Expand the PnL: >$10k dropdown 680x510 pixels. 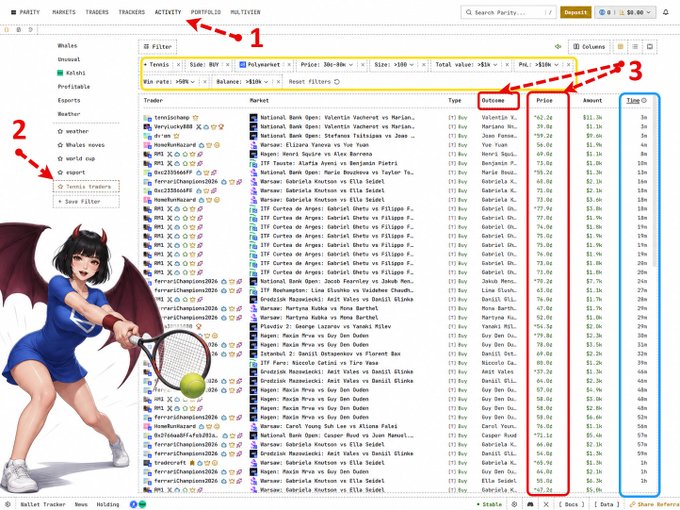tap(556, 64)
